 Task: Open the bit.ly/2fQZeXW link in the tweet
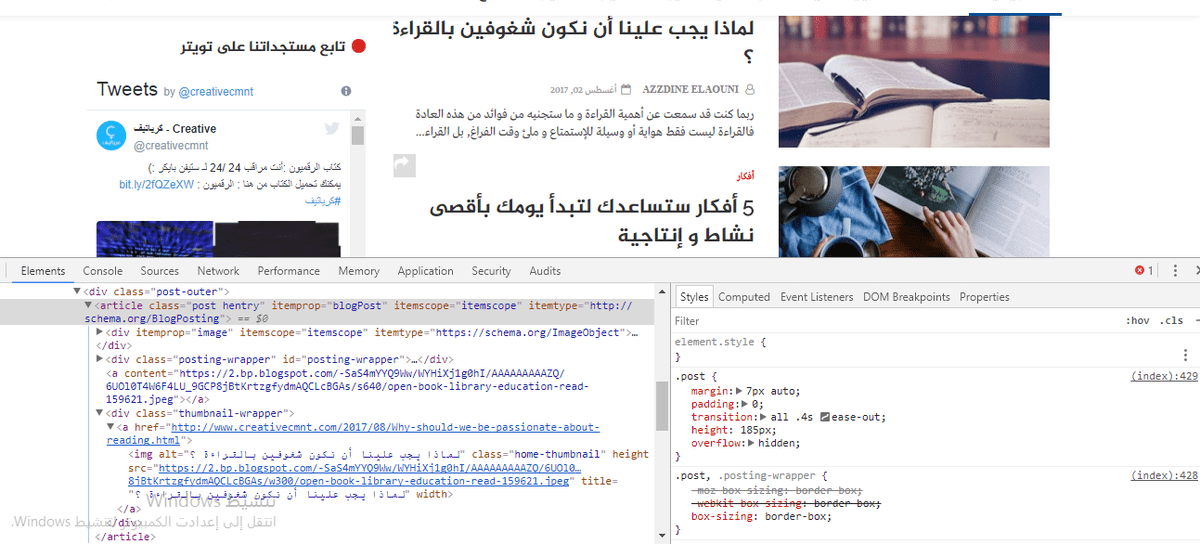pos(156,185)
